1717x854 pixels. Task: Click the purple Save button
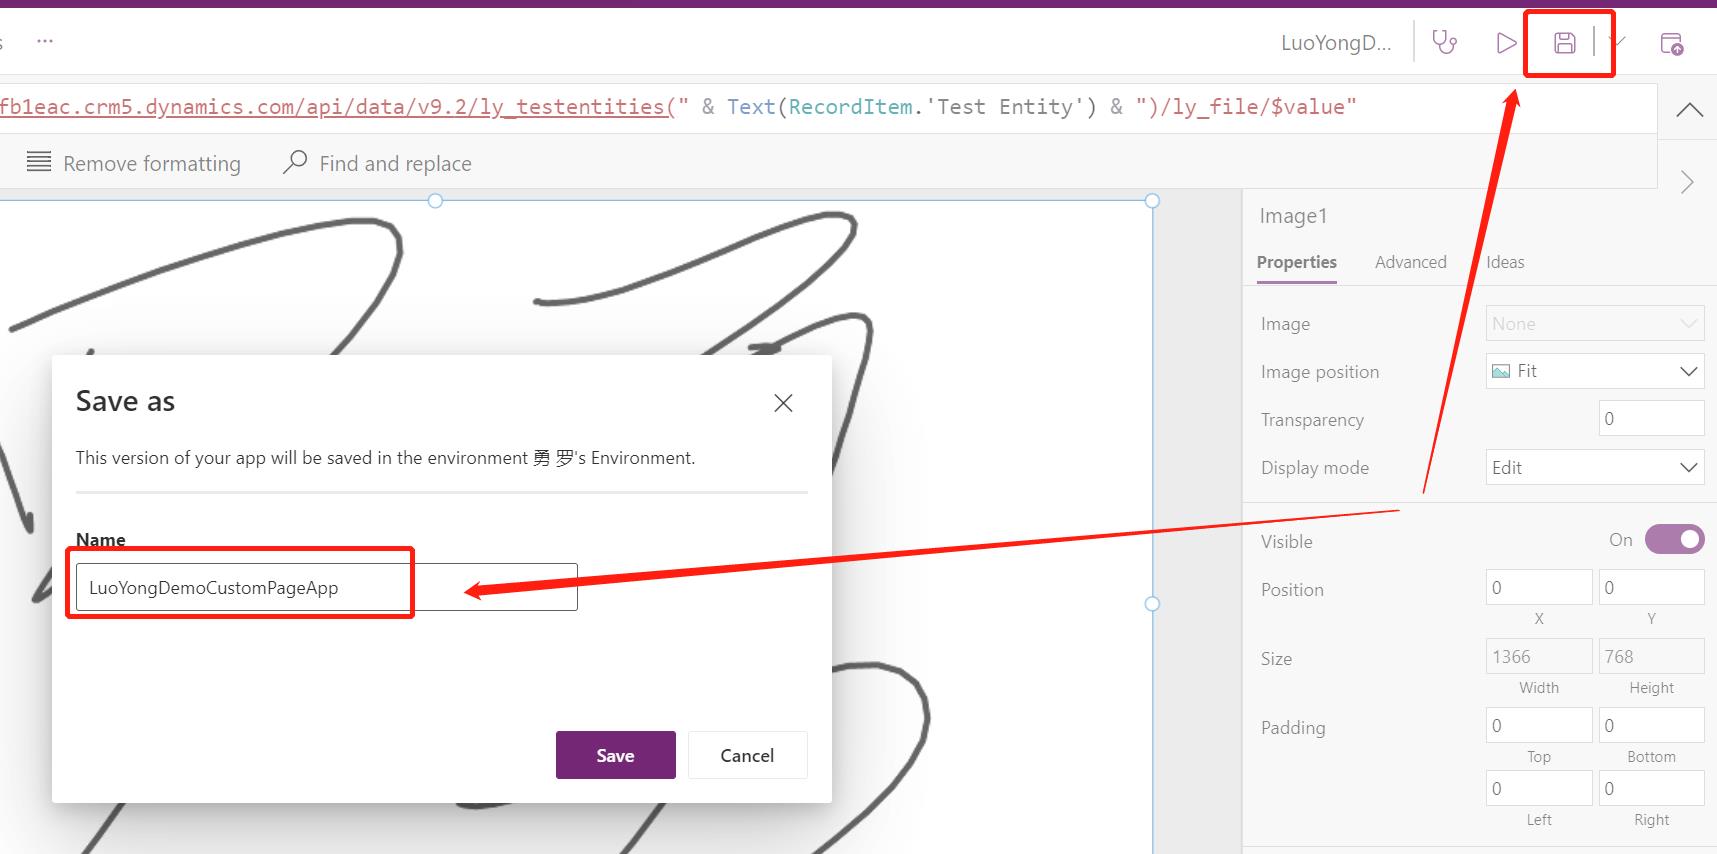pos(615,755)
